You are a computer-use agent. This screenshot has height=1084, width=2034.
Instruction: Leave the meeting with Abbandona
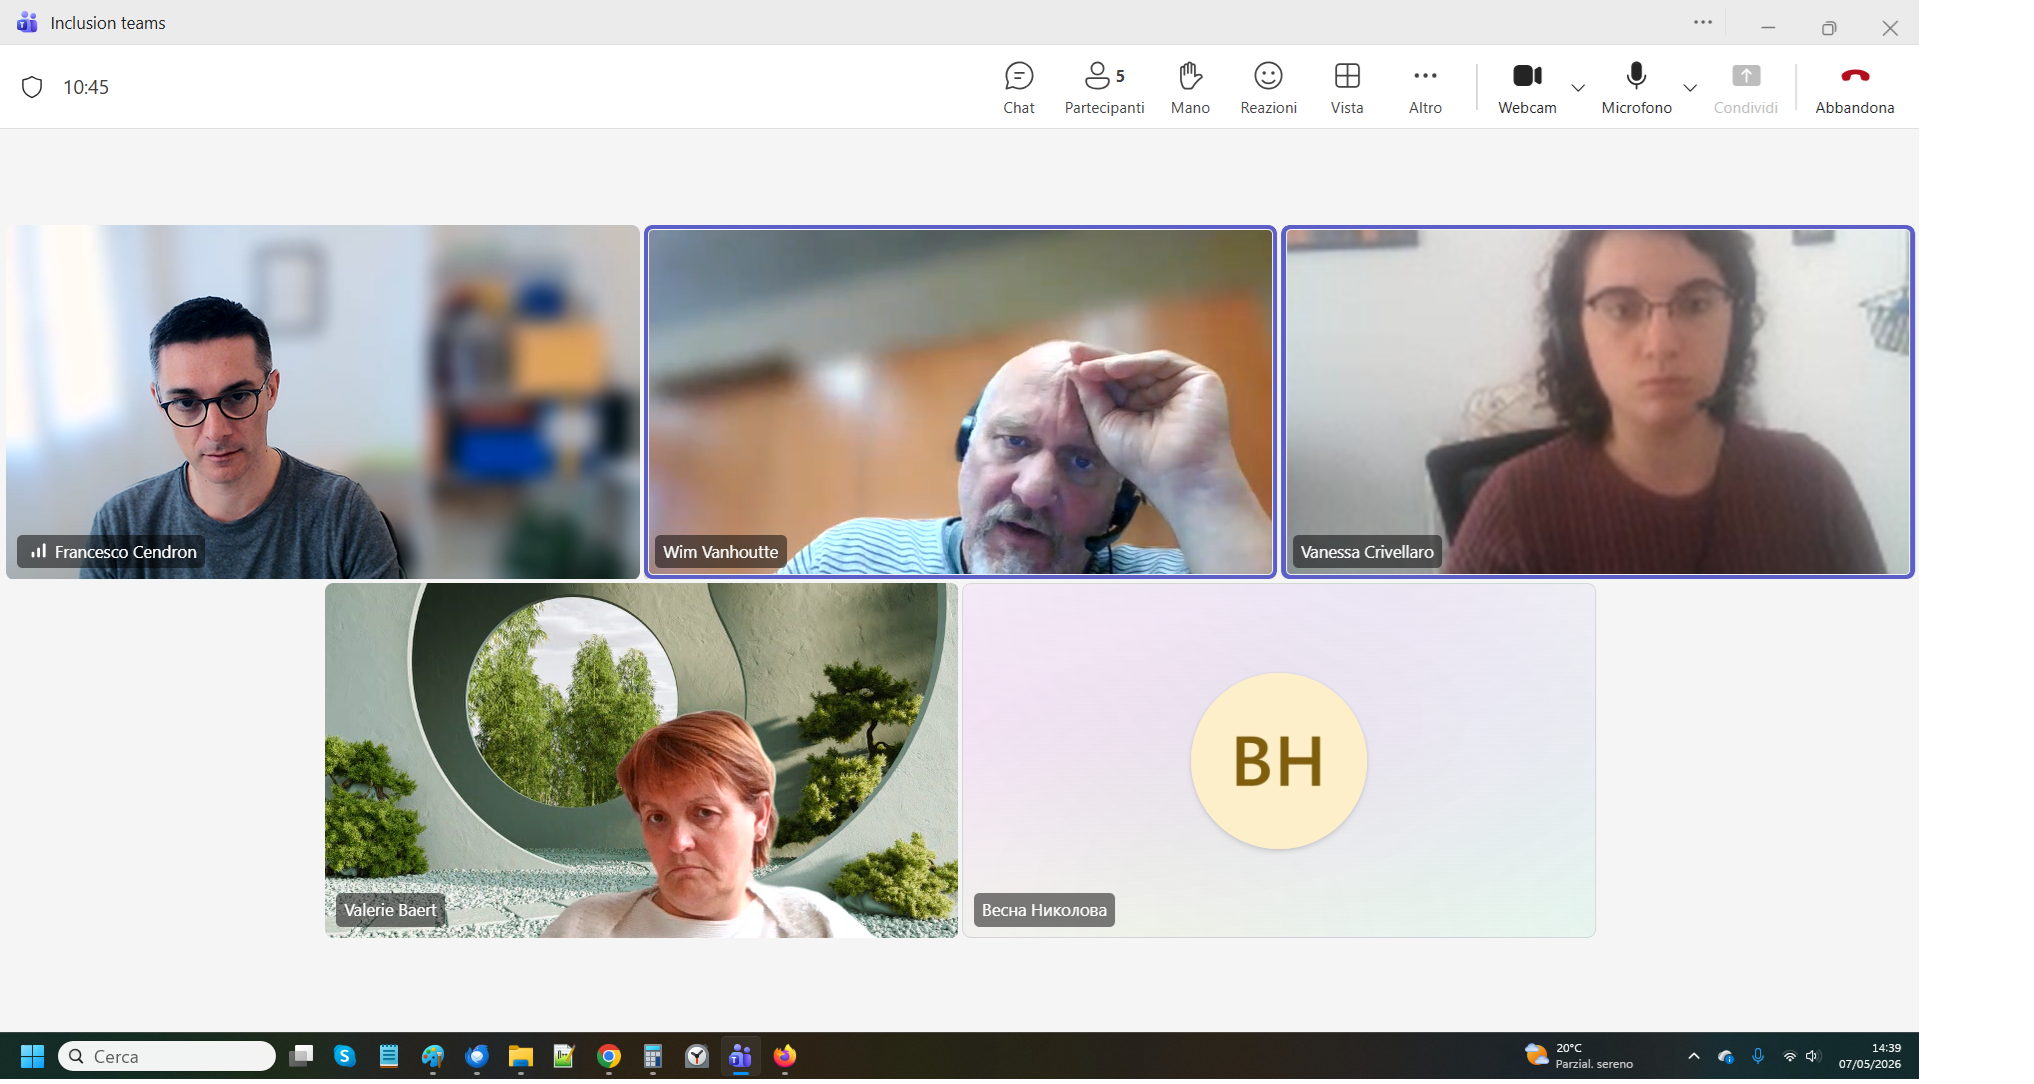1855,88
